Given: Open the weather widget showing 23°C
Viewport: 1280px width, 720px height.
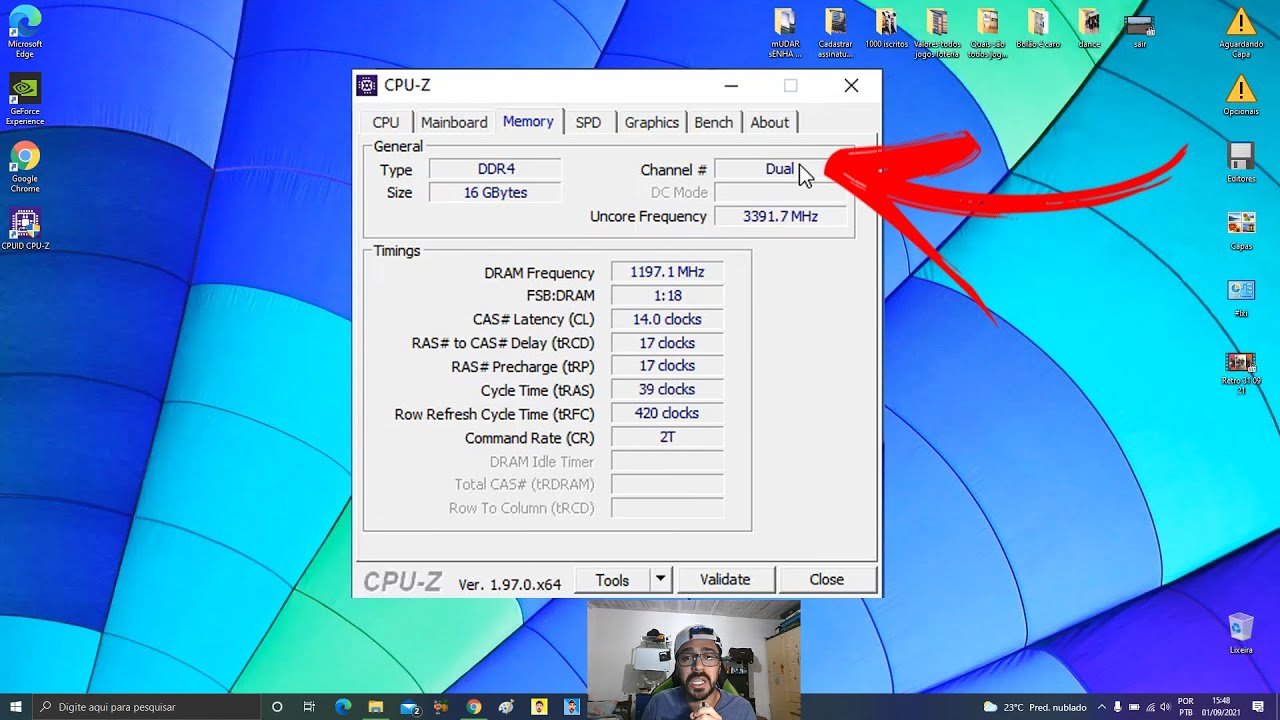Looking at the screenshot, I should [1035, 707].
